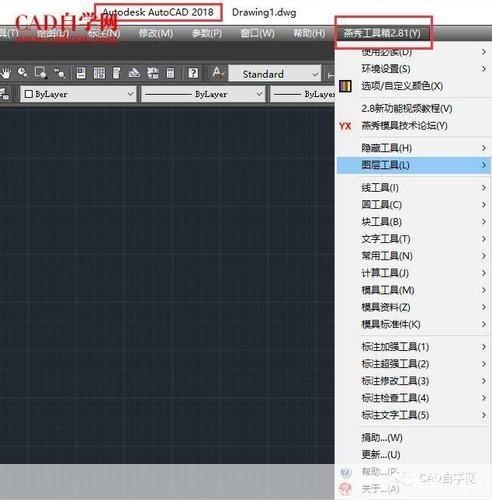Open the Text Style icon
The width and height of the screenshot is (492, 500).
click(x=217, y=73)
